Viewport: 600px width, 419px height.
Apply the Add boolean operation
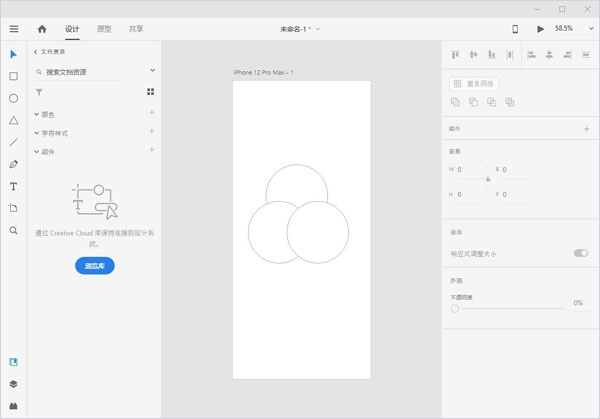tap(455, 102)
